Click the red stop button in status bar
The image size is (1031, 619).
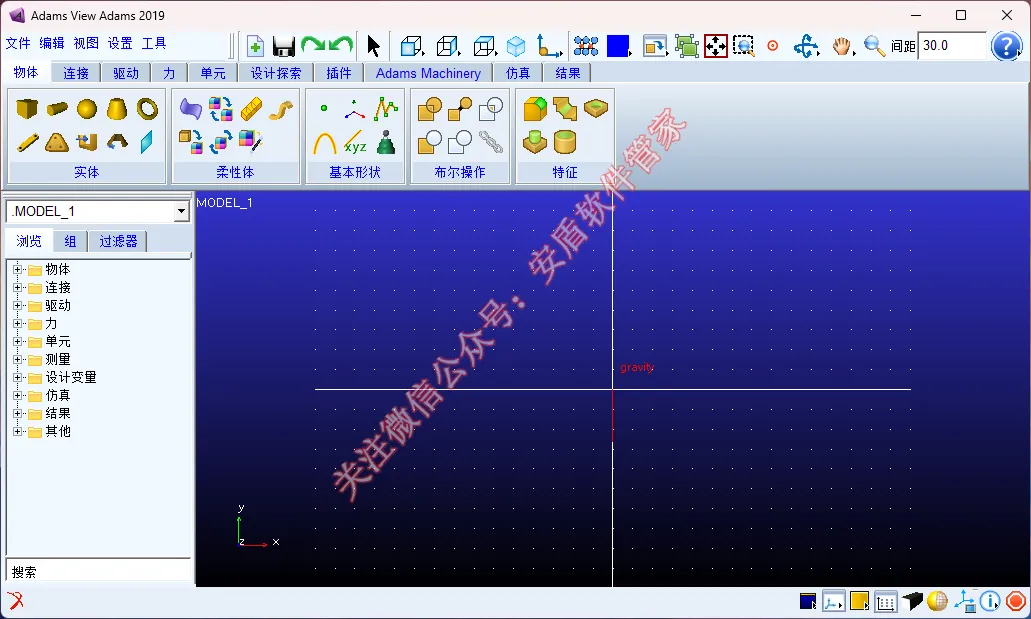coord(1016,601)
